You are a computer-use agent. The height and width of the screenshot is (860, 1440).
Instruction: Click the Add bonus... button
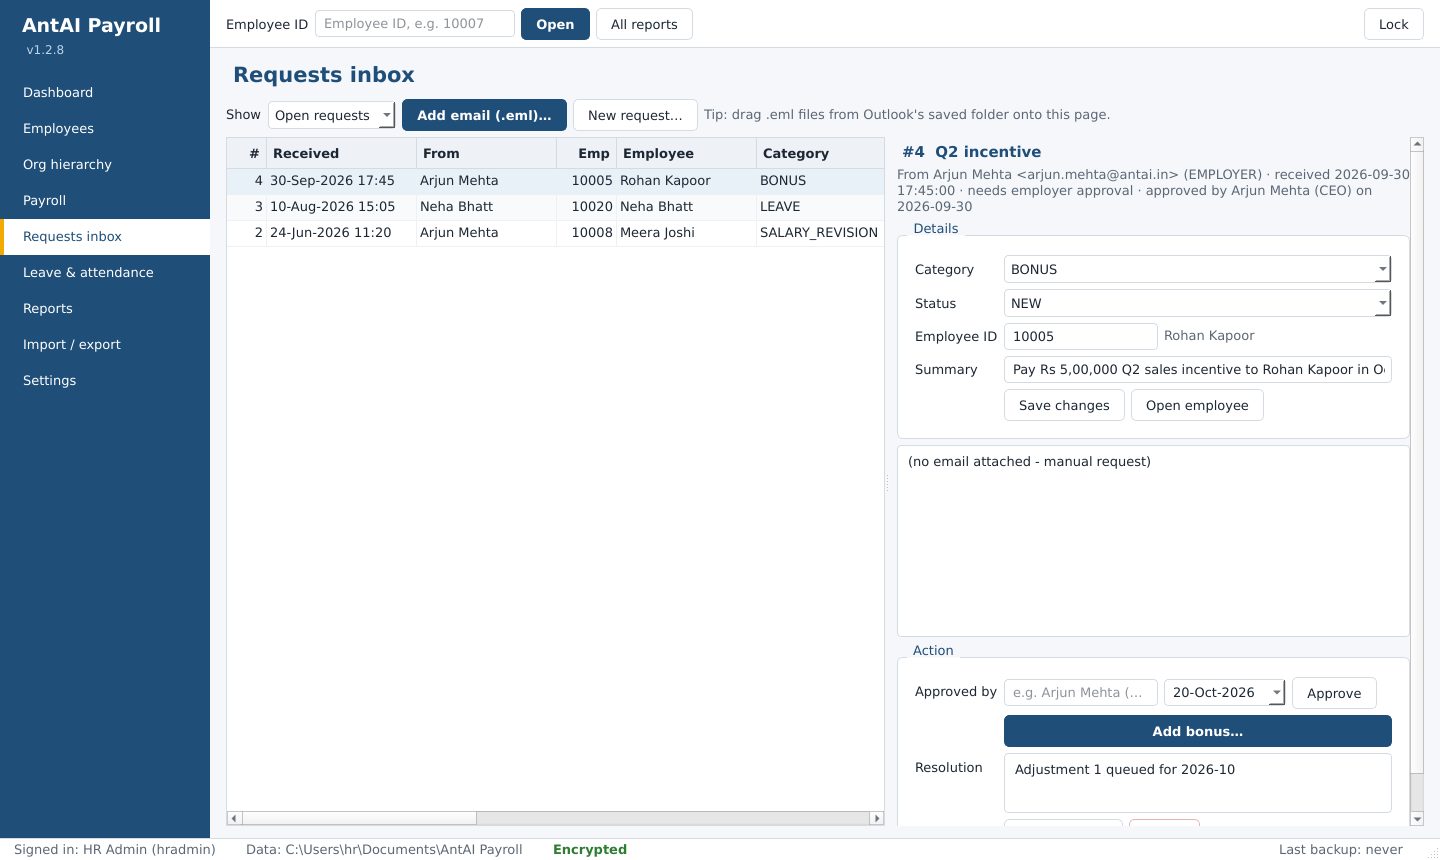click(1197, 731)
